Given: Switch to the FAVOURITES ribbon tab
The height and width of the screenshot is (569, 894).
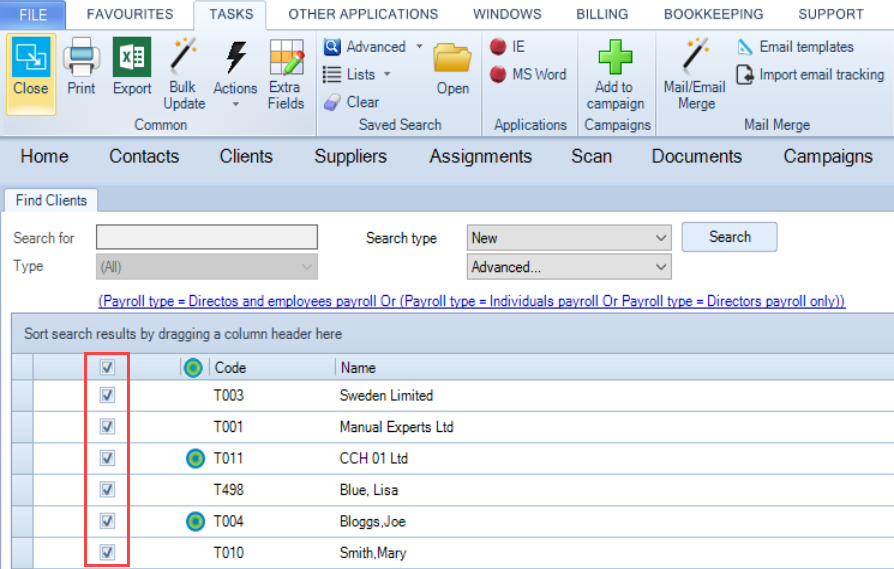Looking at the screenshot, I should [x=130, y=14].
